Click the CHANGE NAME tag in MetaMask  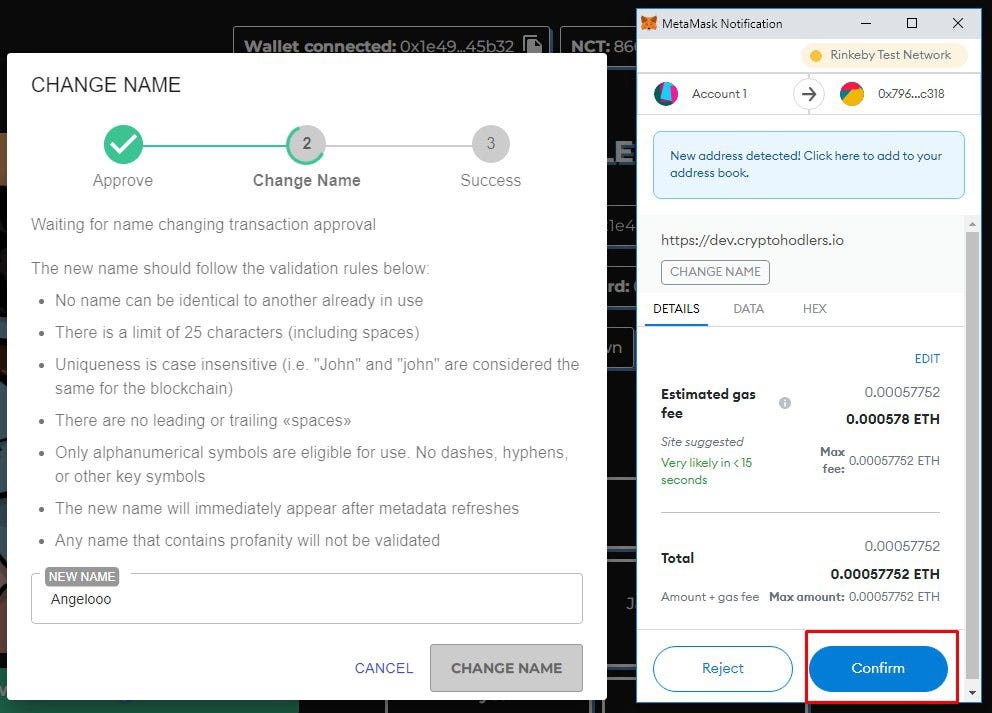(x=715, y=272)
